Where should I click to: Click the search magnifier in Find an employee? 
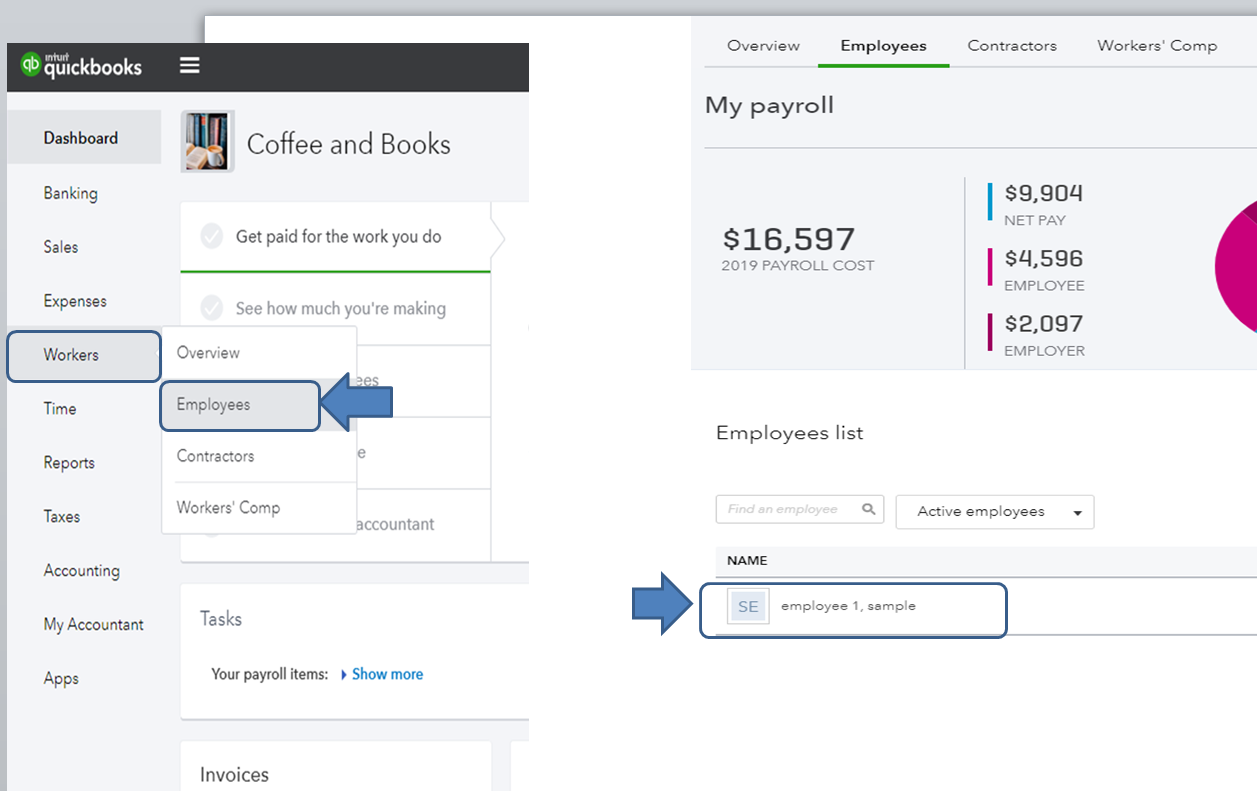pyautogui.click(x=869, y=509)
